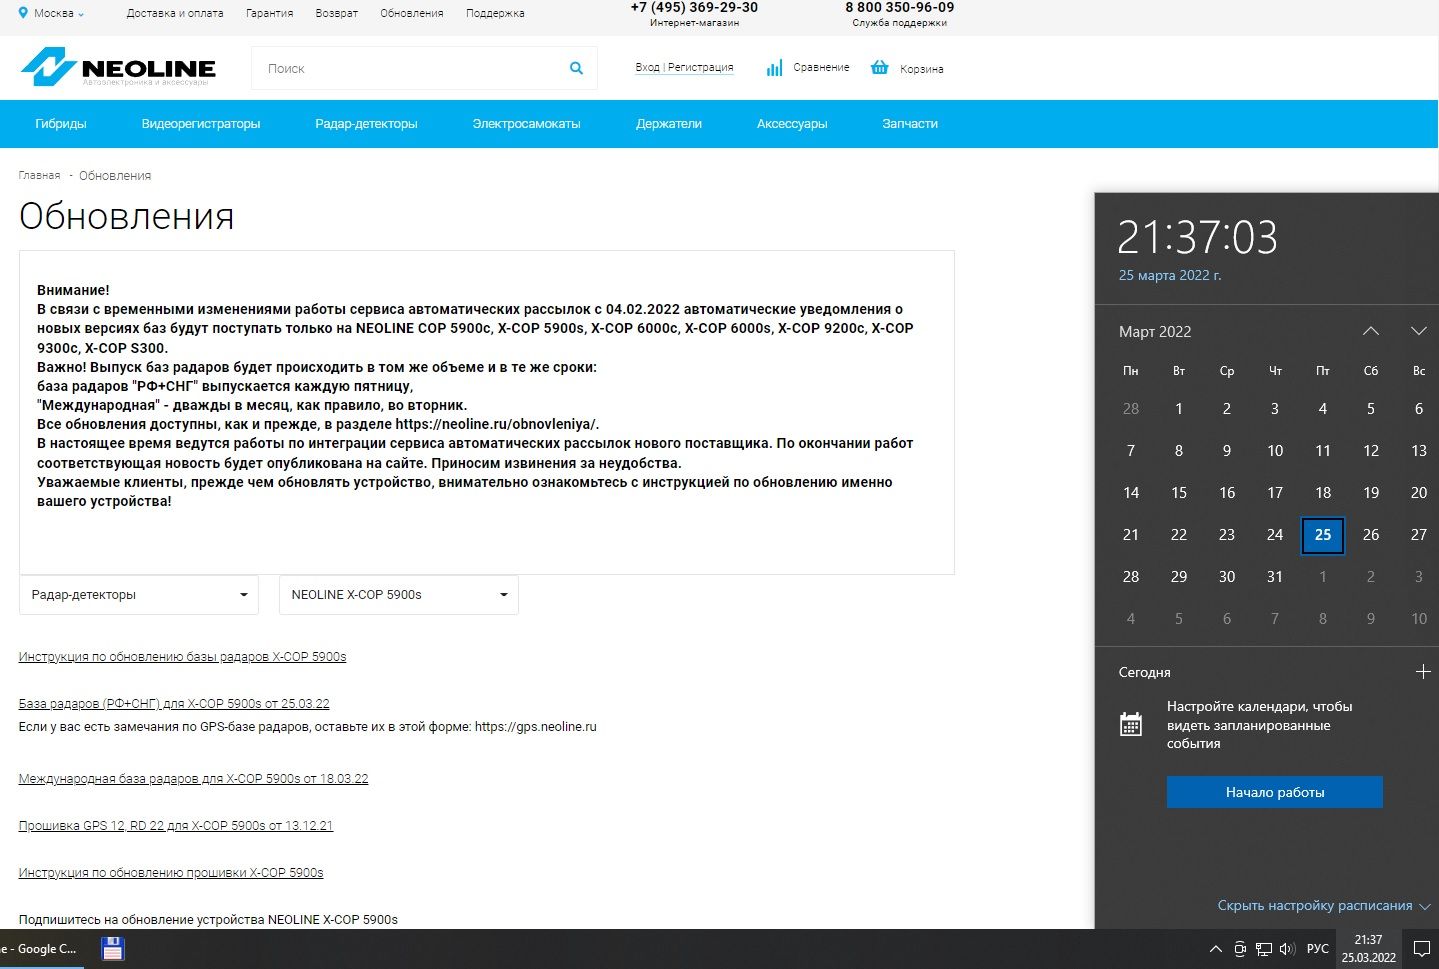The image size is (1439, 969).
Task: Open Инструкция по обновлению базы радаров link
Action: (x=183, y=657)
